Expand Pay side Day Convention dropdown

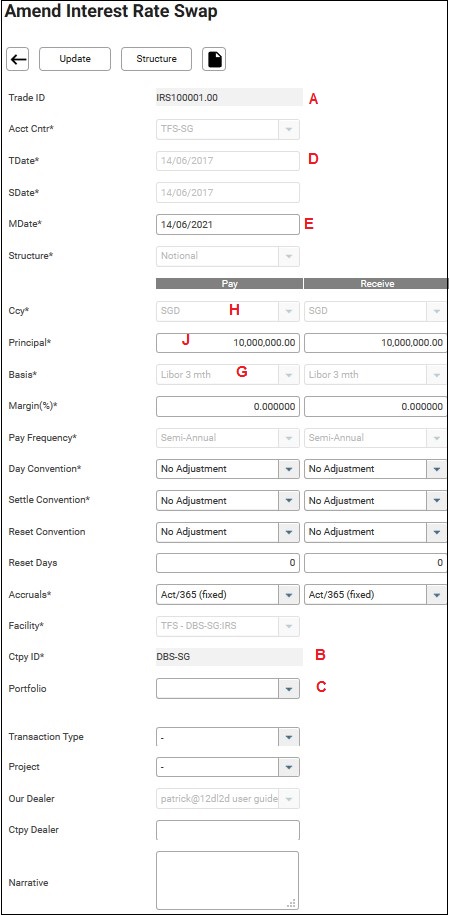(x=288, y=469)
